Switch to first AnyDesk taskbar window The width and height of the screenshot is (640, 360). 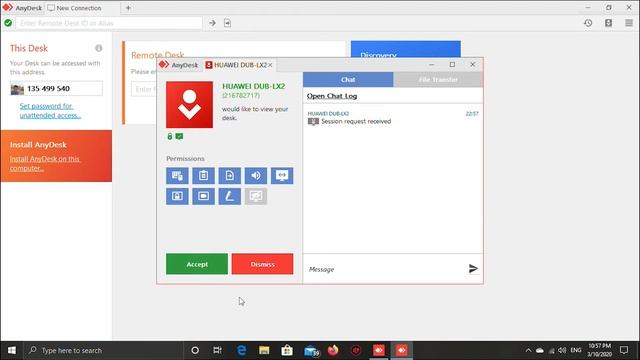click(x=379, y=350)
